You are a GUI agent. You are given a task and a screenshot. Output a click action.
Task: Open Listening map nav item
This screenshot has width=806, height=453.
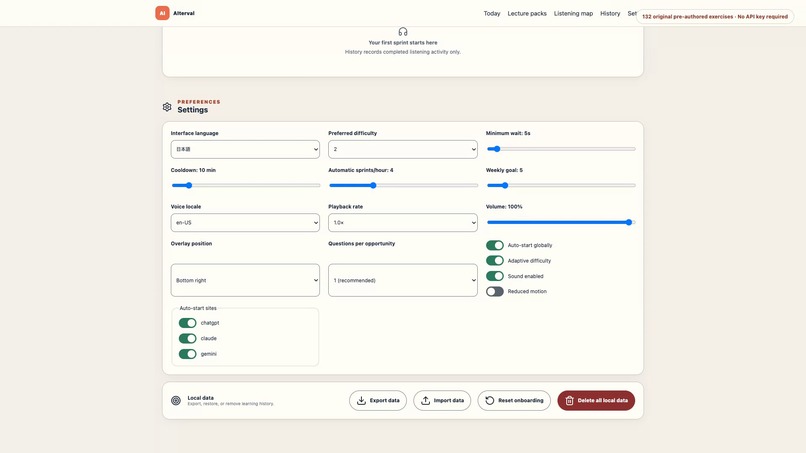tap(573, 13)
